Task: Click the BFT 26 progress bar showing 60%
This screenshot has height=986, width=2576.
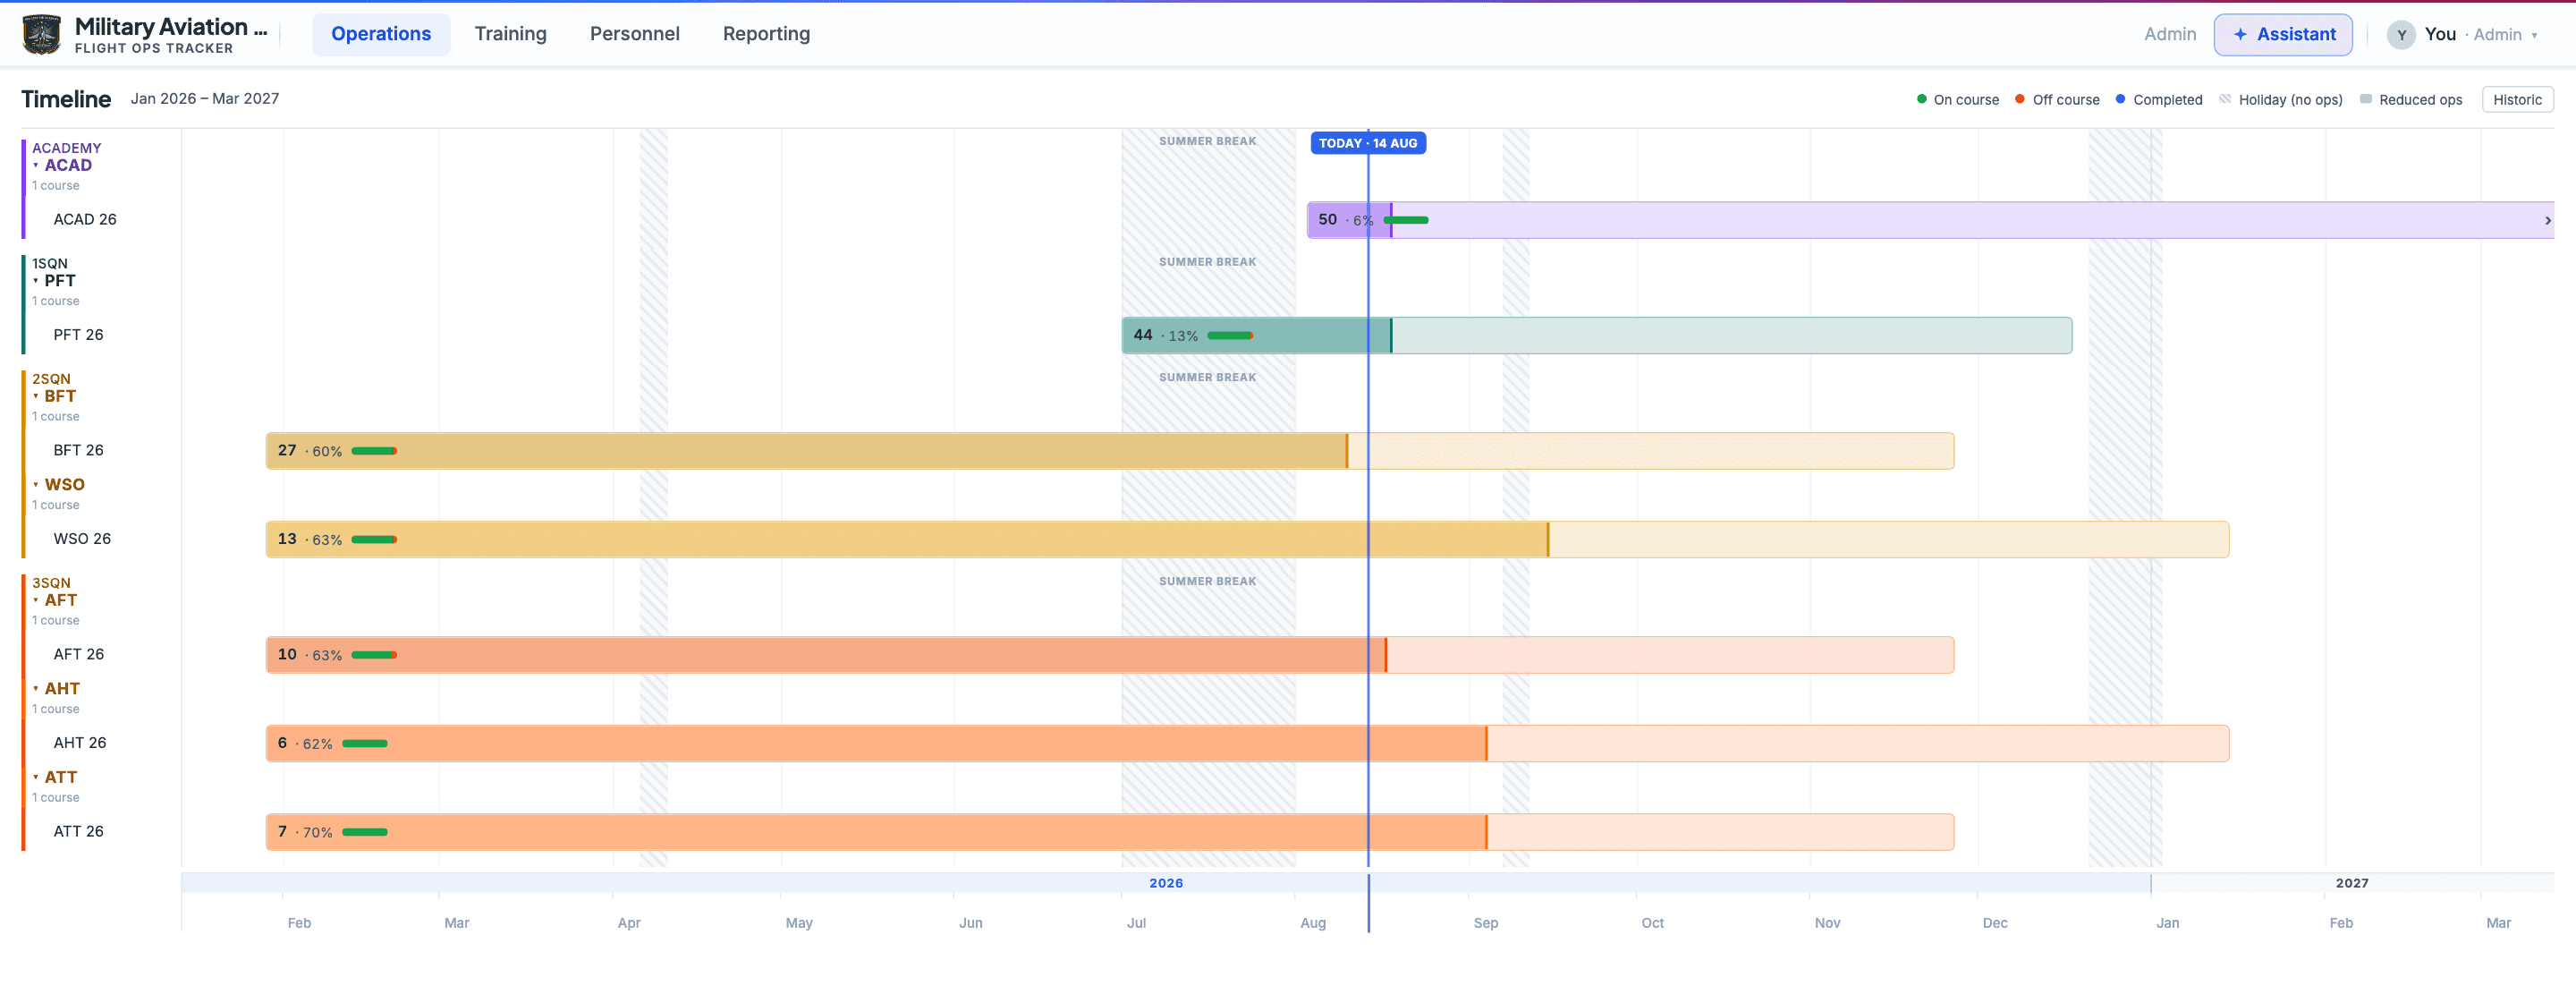Action: [x=1109, y=451]
